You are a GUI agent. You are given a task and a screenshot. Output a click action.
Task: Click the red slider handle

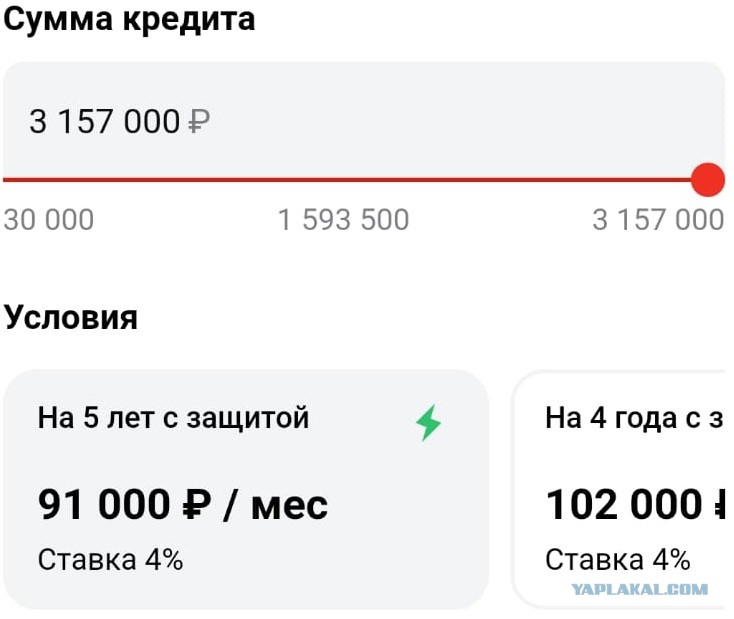(708, 180)
